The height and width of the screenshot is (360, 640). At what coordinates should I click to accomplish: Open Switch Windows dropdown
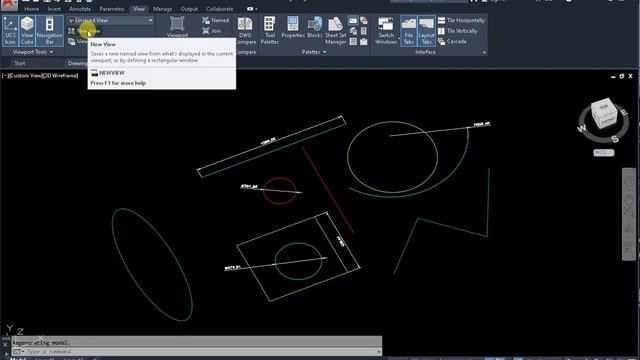pos(386,31)
